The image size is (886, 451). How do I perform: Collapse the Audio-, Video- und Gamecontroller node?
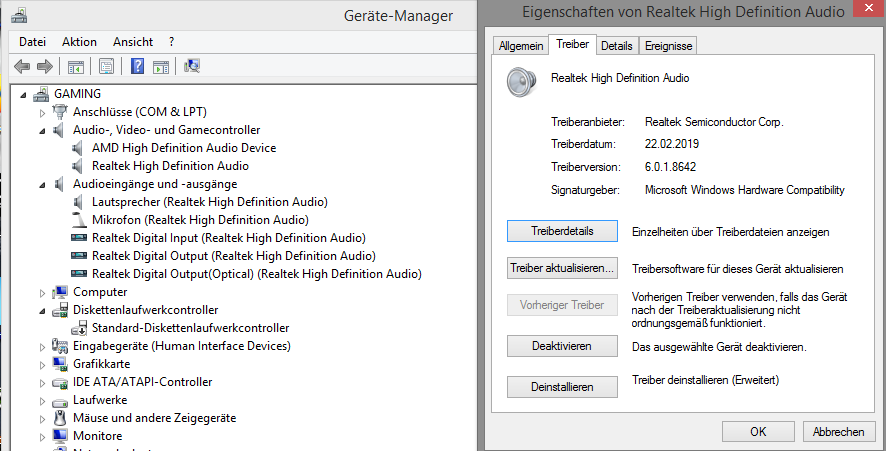point(42,130)
